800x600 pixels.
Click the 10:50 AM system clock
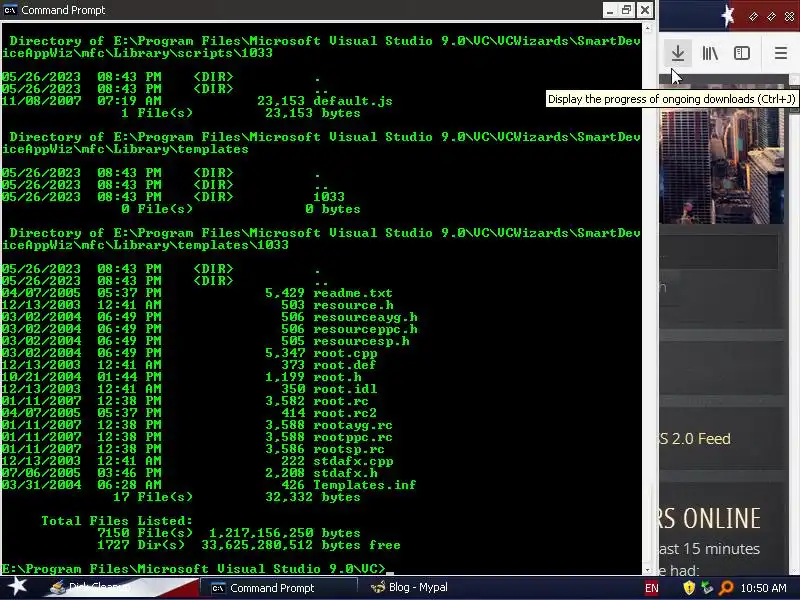pos(763,588)
